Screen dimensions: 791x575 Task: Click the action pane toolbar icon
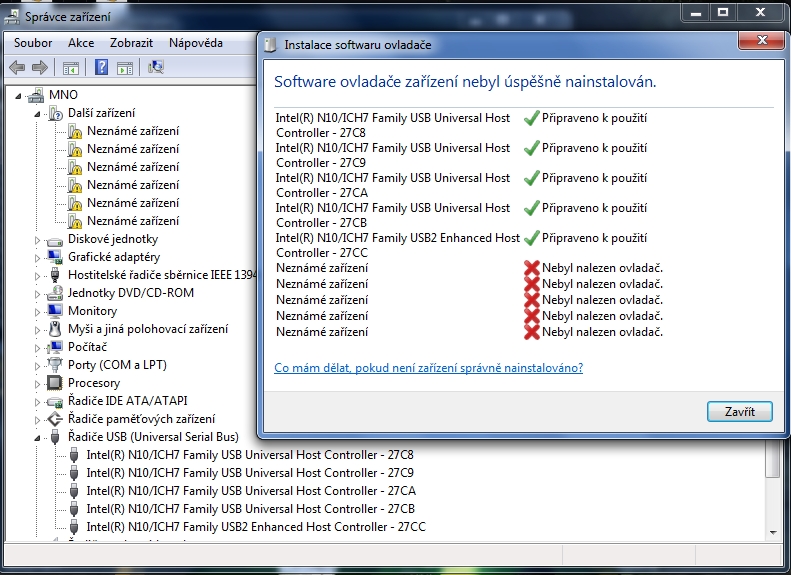(x=125, y=68)
